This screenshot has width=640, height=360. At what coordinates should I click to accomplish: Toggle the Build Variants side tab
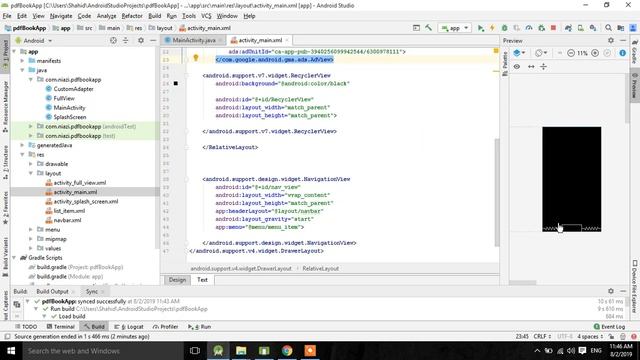pos(5,257)
